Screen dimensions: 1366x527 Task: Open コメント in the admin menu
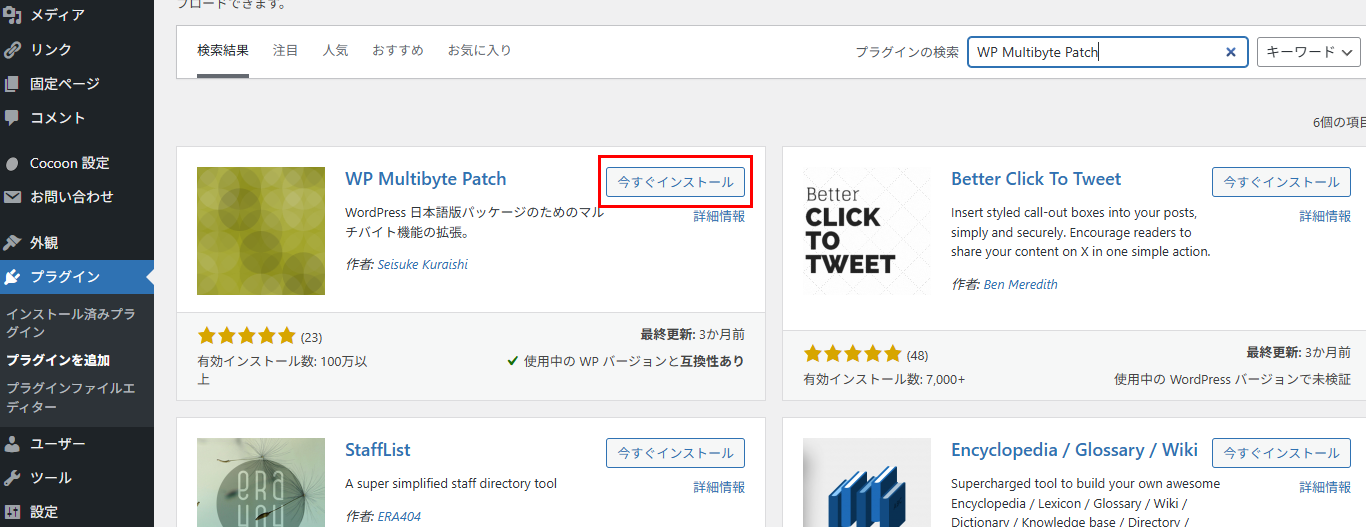pyautogui.click(x=77, y=117)
